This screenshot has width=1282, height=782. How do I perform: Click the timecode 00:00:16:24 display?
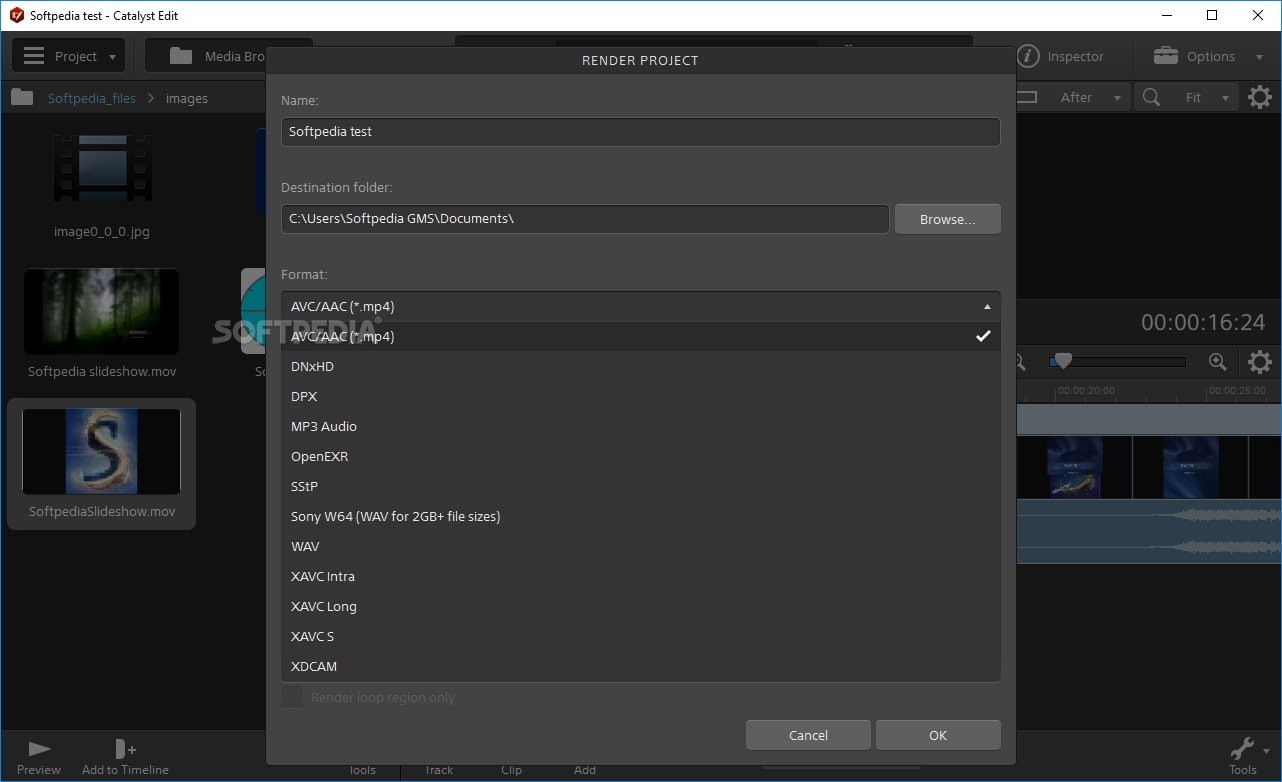[x=1203, y=322]
